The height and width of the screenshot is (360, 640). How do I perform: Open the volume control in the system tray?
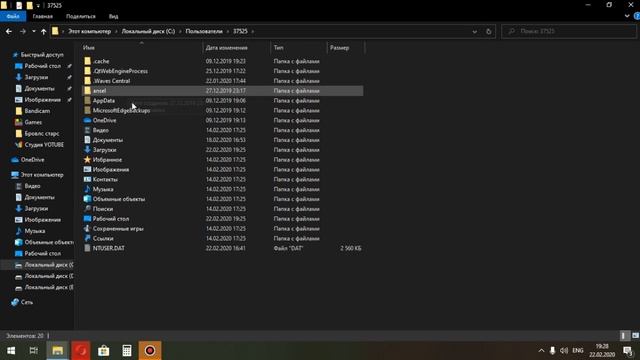pos(564,351)
